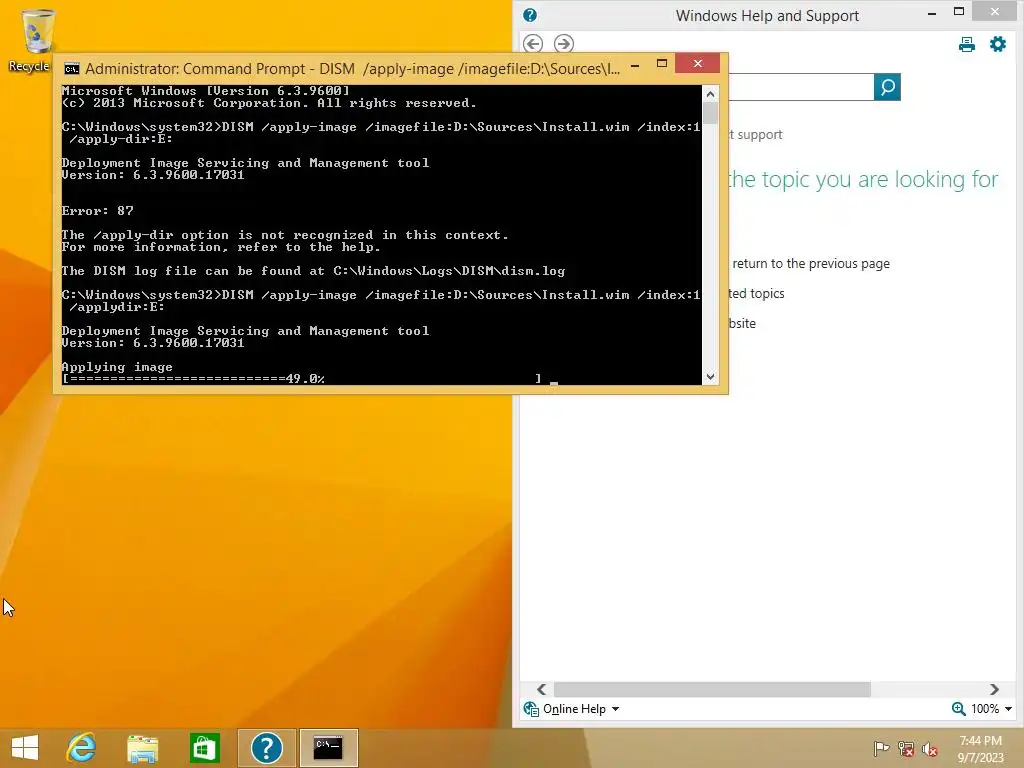1024x768 pixels.
Task: Click the "Error: 87" line in console
Action: (x=97, y=211)
